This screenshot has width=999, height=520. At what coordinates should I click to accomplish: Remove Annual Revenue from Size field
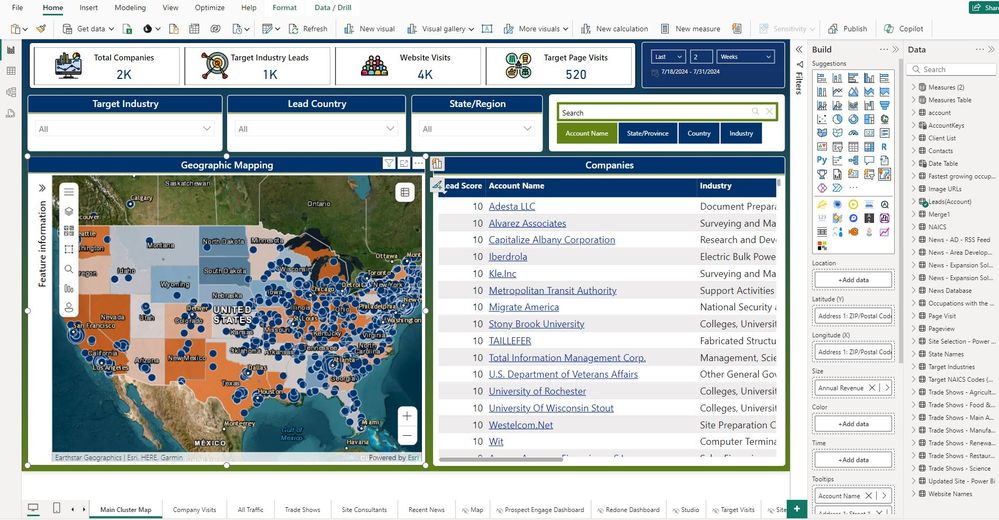tap(872, 387)
